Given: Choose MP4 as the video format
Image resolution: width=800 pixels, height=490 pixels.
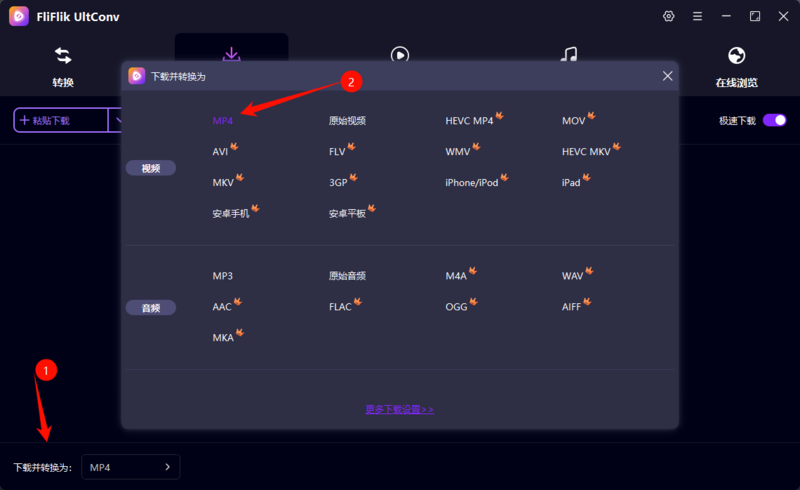Looking at the screenshot, I should [x=222, y=121].
